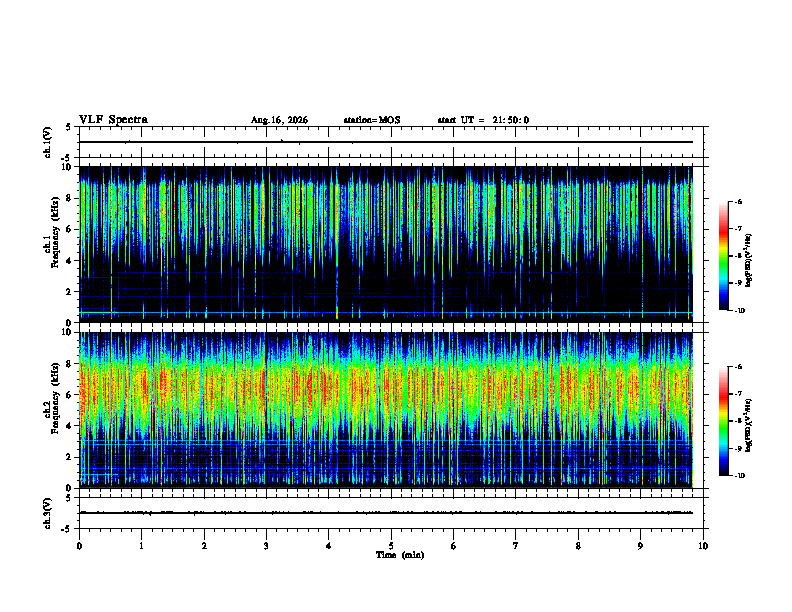The height and width of the screenshot is (612, 792).
Task: Click the 'VLF Spectra' plot title
Action: 113,120
